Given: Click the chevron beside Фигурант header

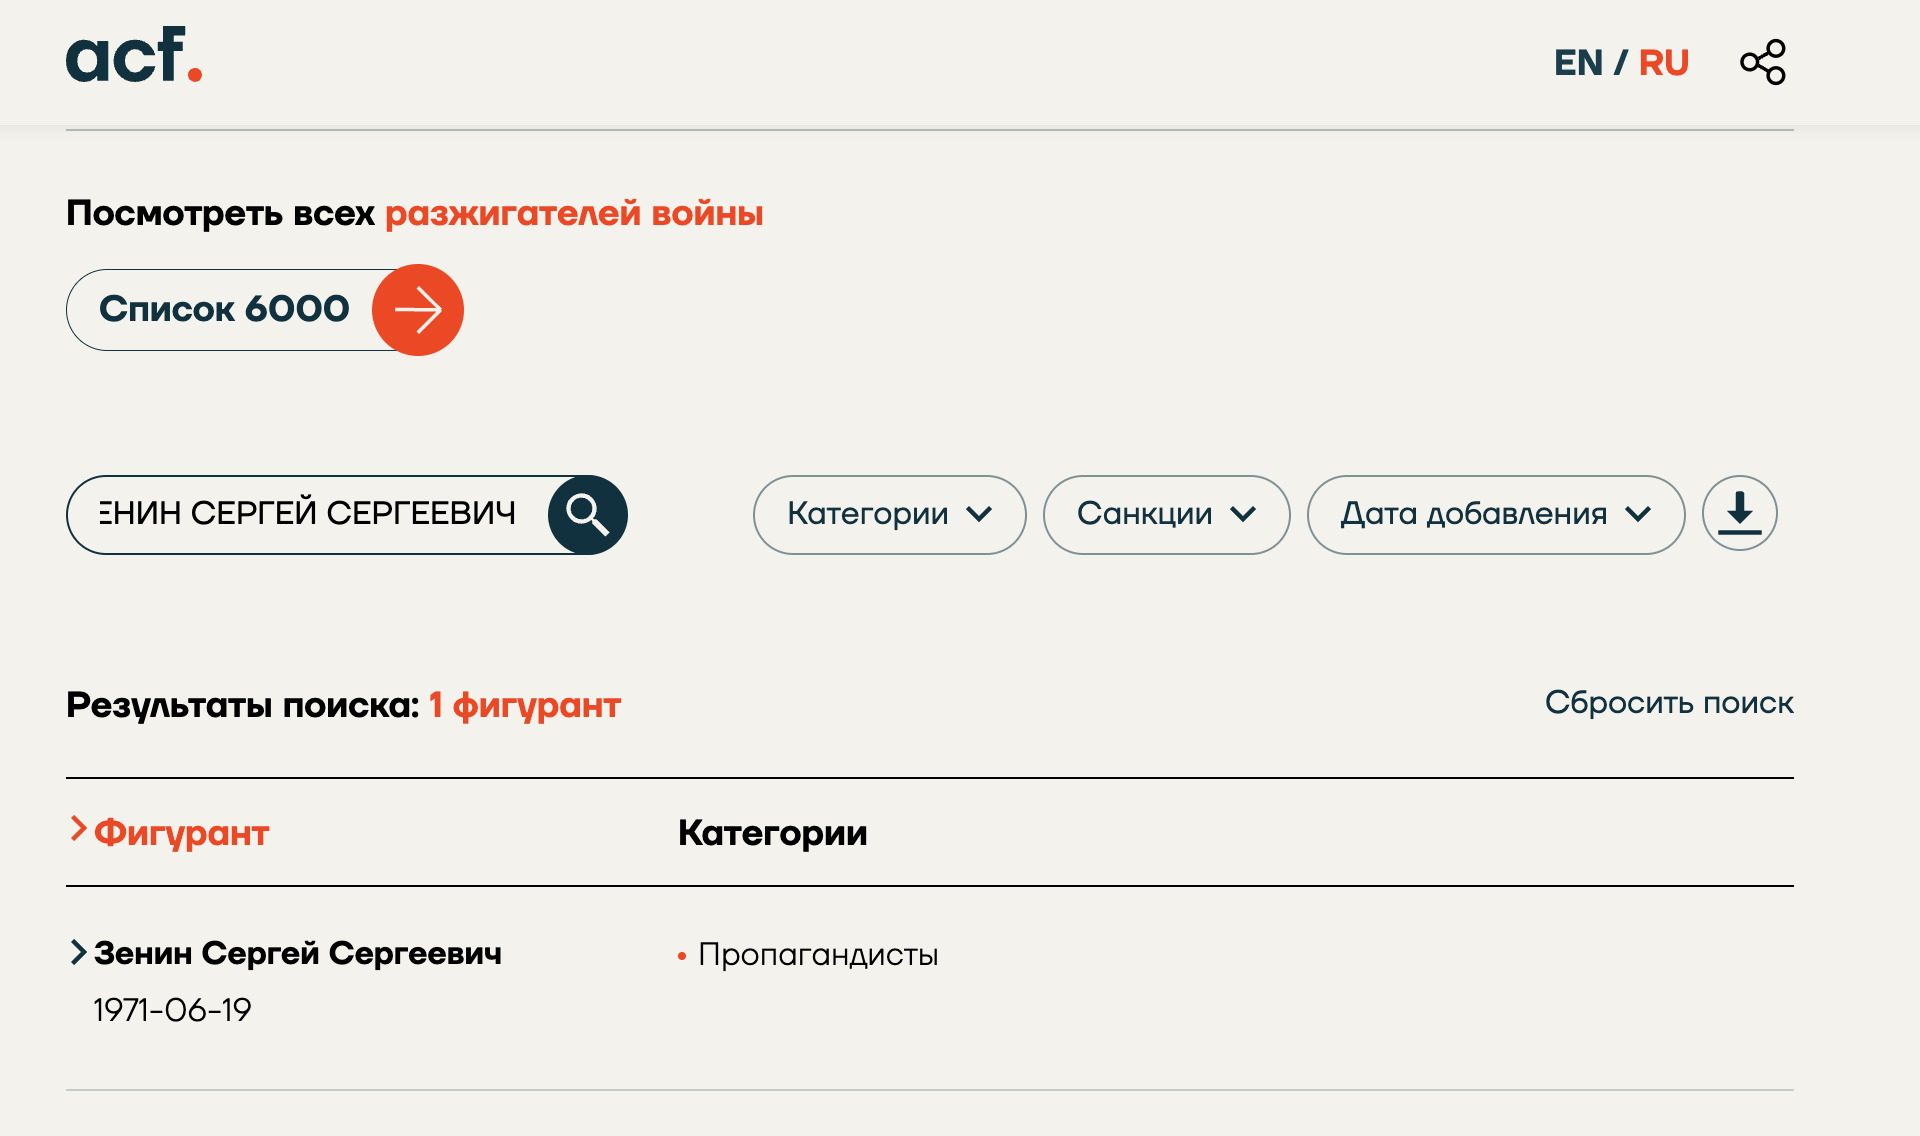Looking at the screenshot, I should tap(78, 829).
